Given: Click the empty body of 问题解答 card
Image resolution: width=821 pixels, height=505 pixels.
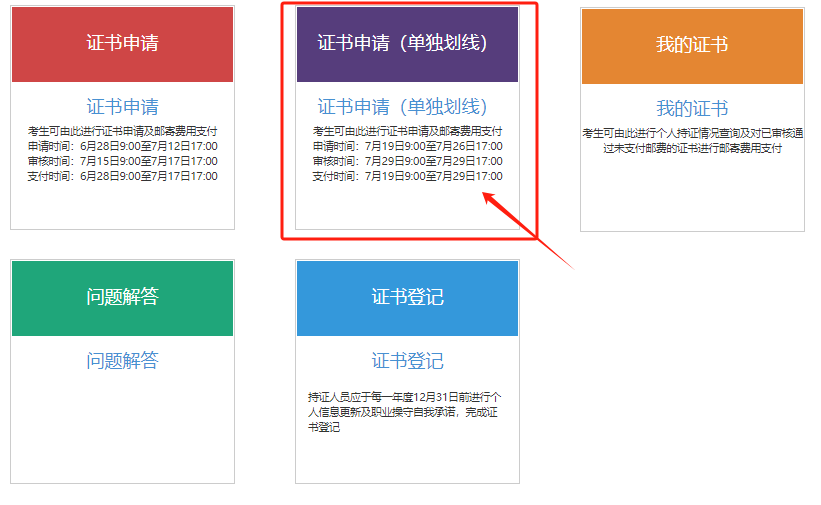Looking at the screenshot, I should coord(122,430).
